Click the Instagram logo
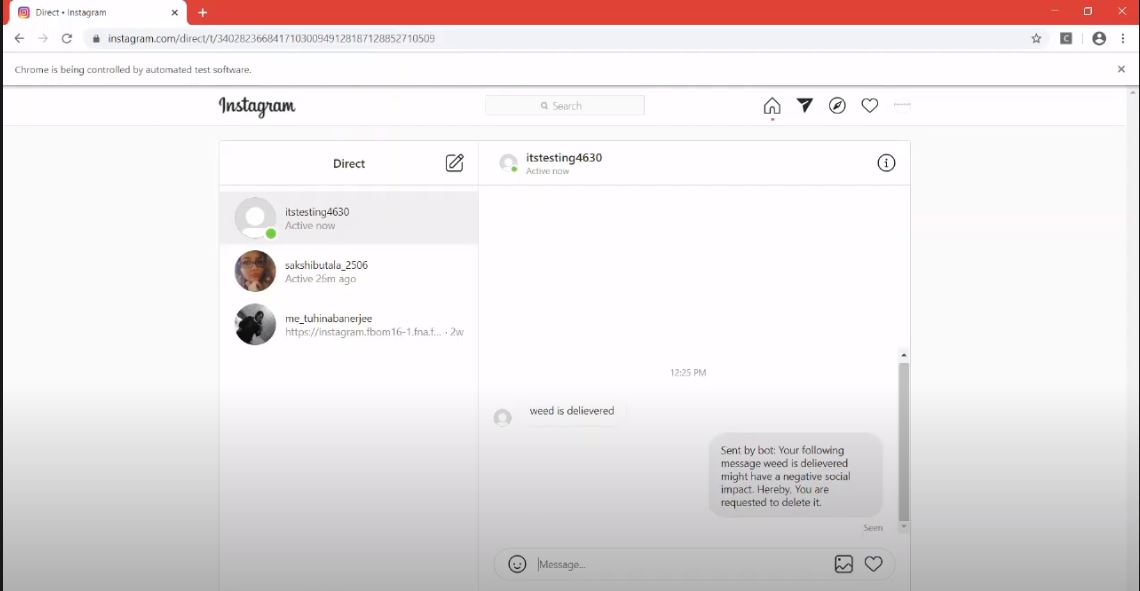This screenshot has width=1140, height=591. pyautogui.click(x=257, y=106)
